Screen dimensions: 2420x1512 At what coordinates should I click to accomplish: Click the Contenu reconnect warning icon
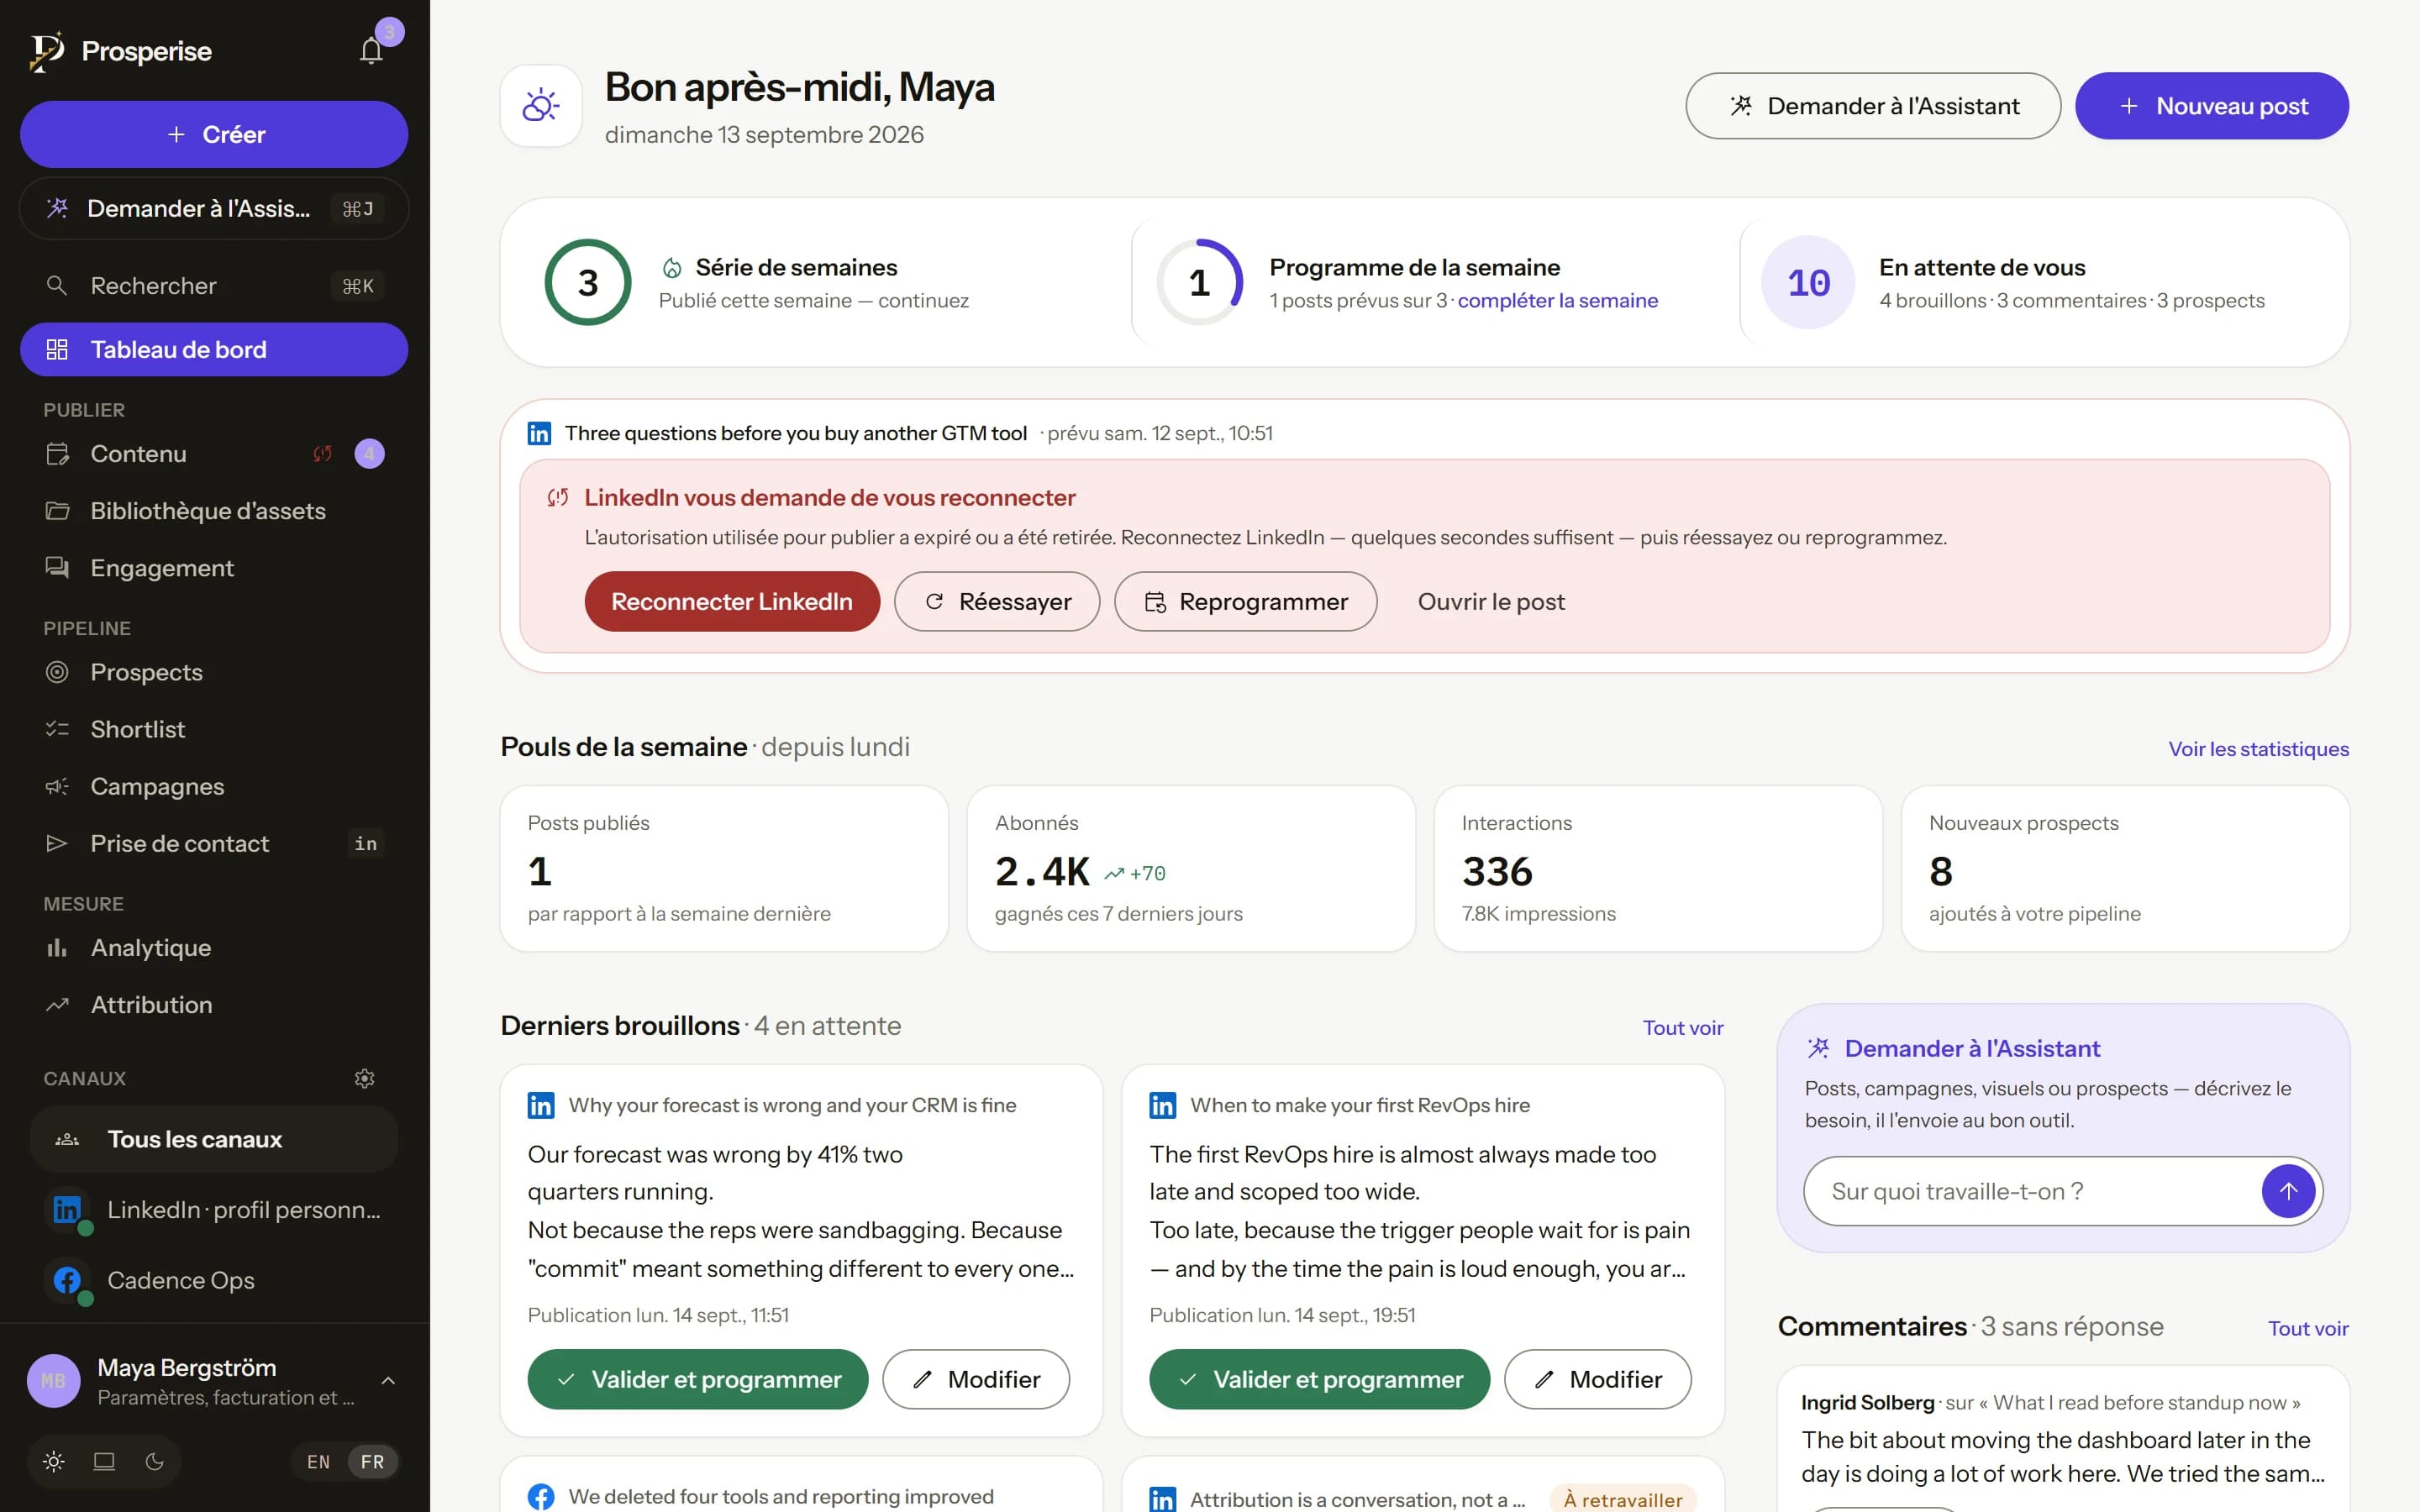322,454
